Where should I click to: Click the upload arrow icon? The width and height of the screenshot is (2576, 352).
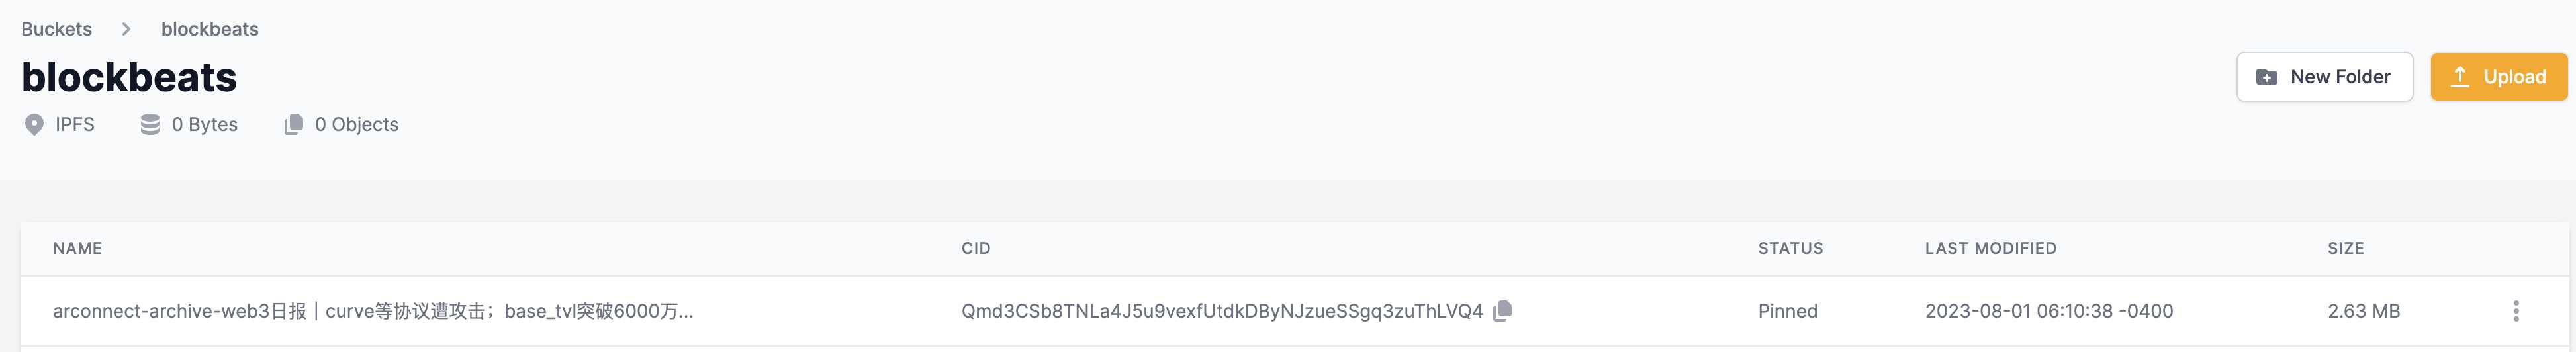tap(2460, 77)
